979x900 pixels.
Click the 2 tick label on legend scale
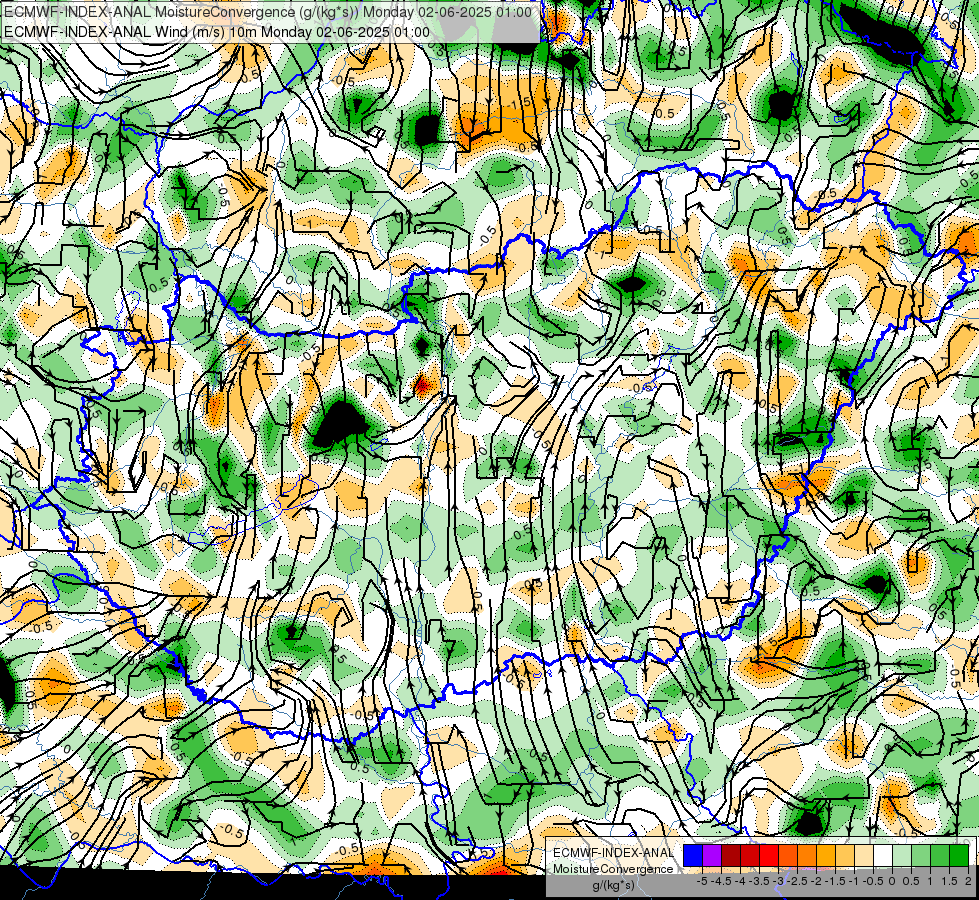pos(968,881)
